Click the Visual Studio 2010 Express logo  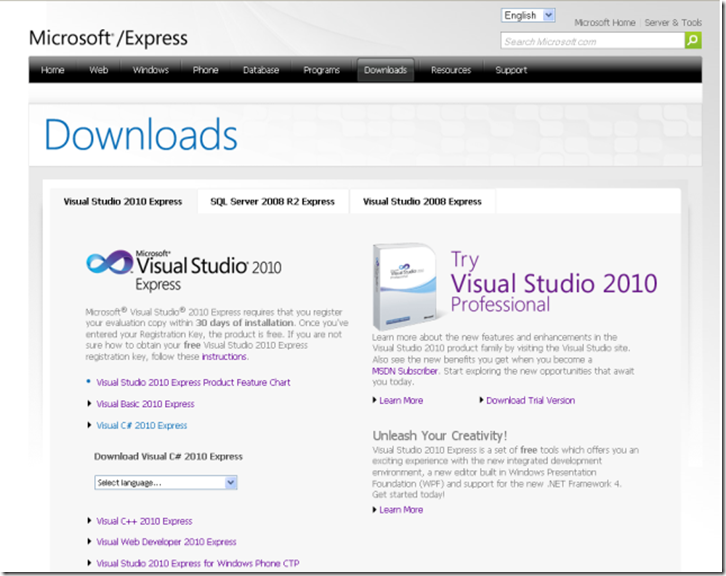pyautogui.click(x=184, y=269)
